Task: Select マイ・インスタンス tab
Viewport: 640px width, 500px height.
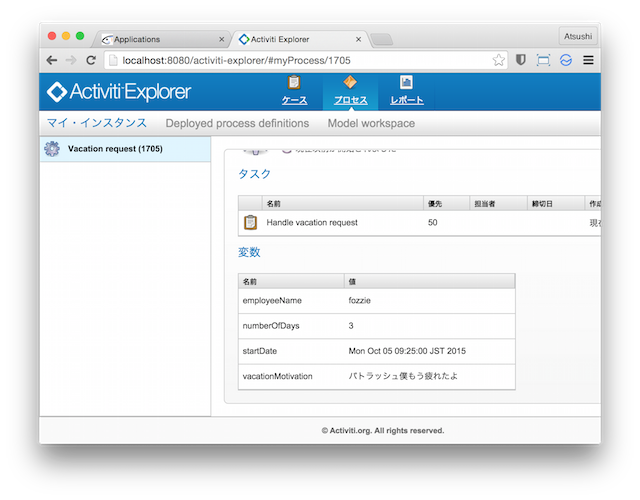Action: [97, 123]
